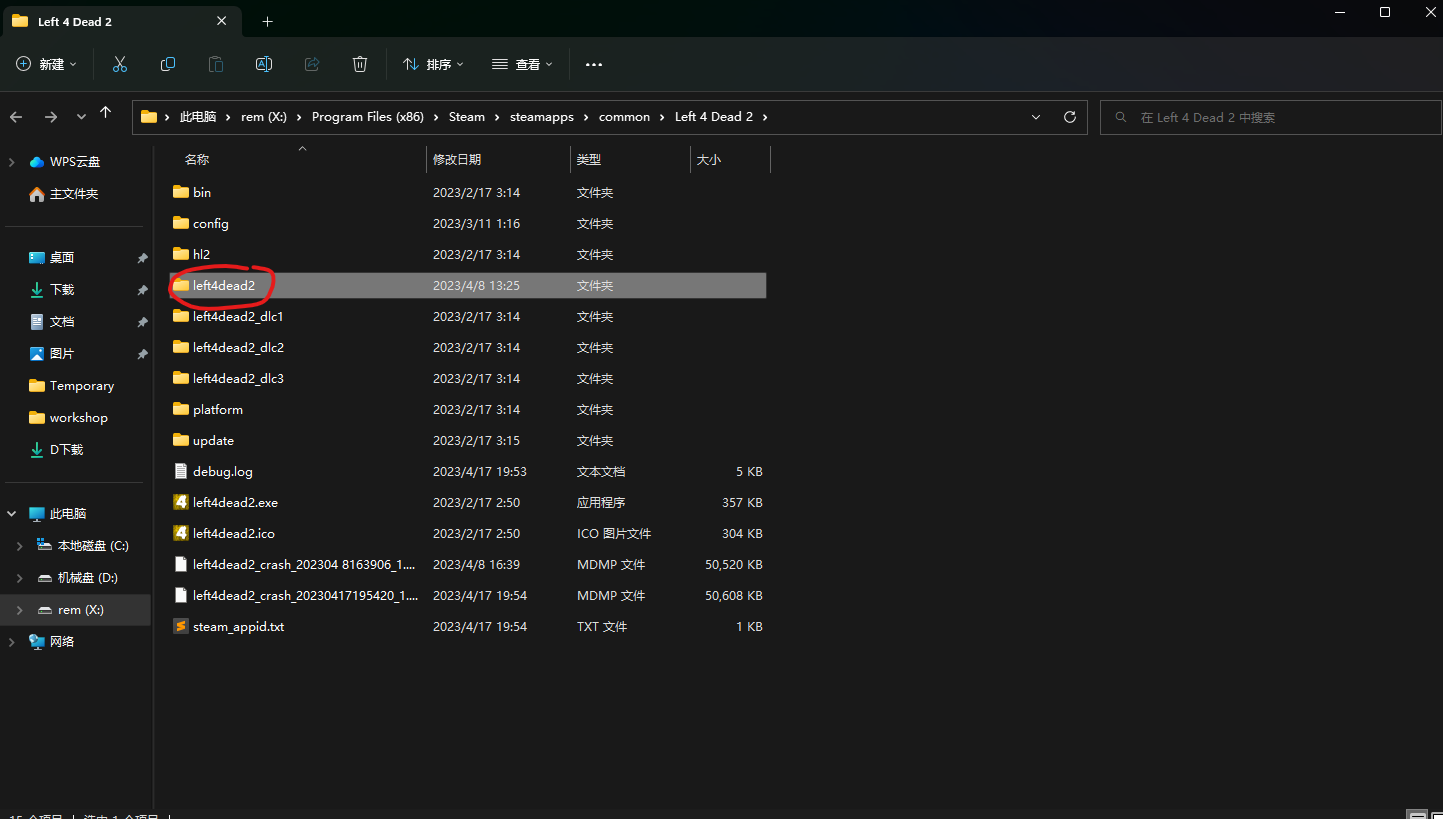Go up one folder level arrow
The image size is (1443, 819).
click(x=106, y=114)
